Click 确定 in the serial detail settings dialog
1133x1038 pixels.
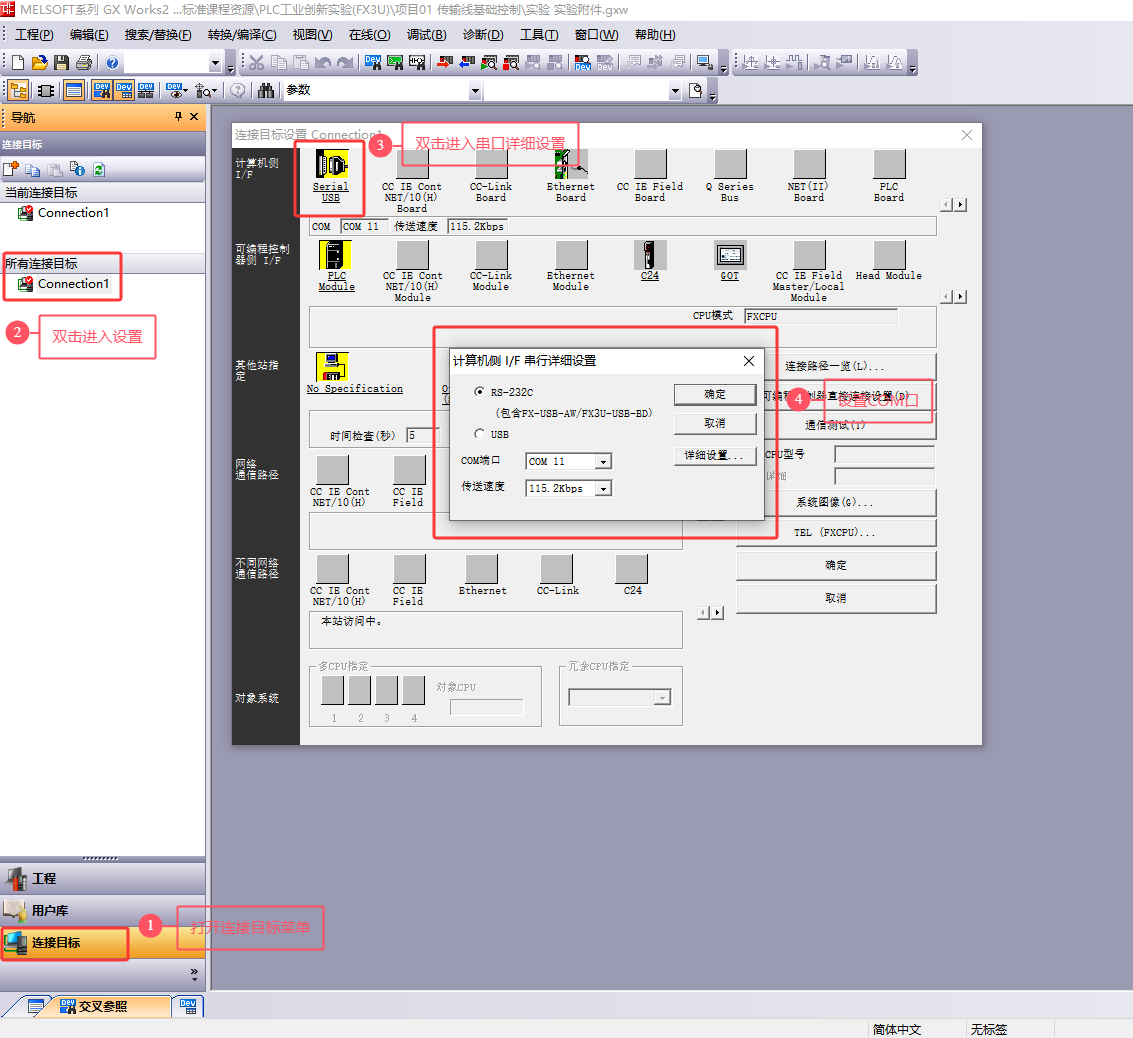point(715,394)
